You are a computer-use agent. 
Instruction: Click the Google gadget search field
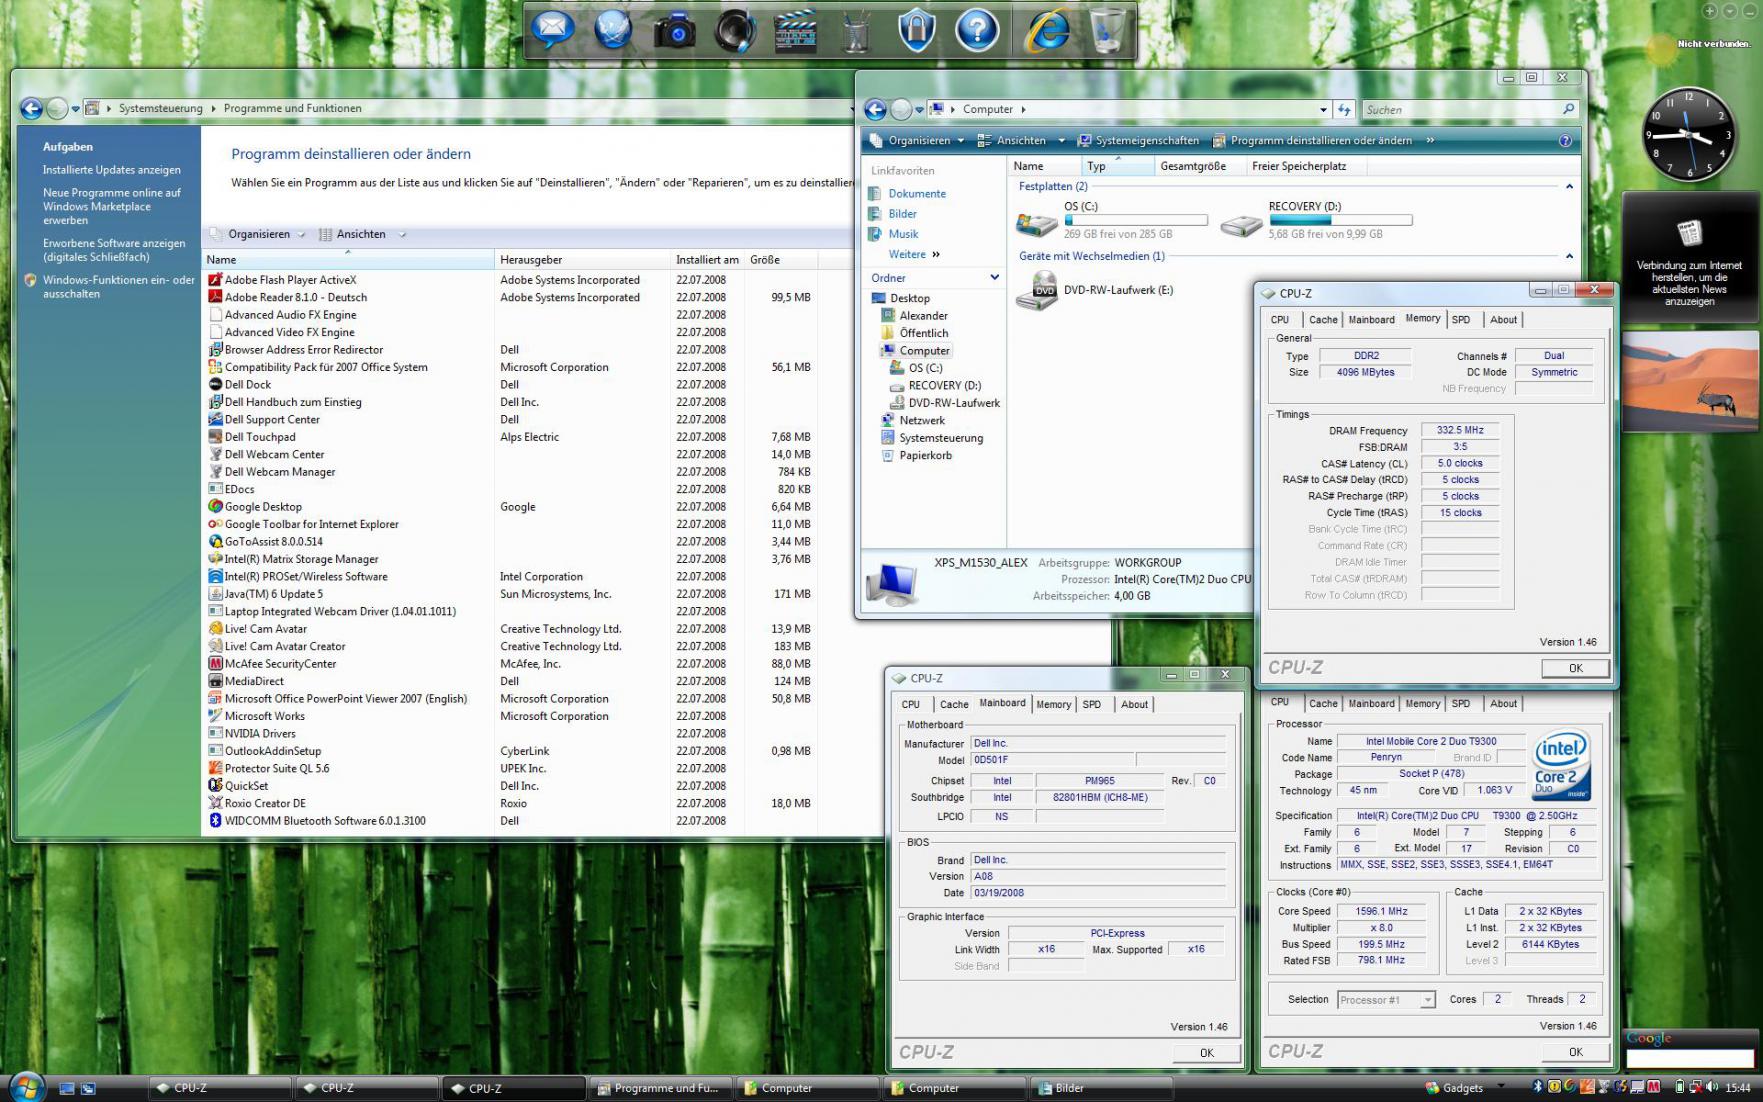pos(1690,1059)
